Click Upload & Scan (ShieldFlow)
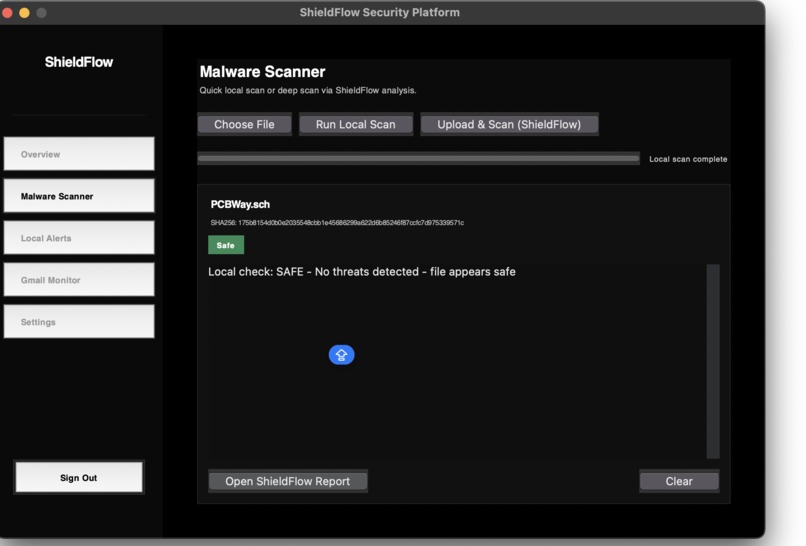The image size is (806, 546). point(509,124)
